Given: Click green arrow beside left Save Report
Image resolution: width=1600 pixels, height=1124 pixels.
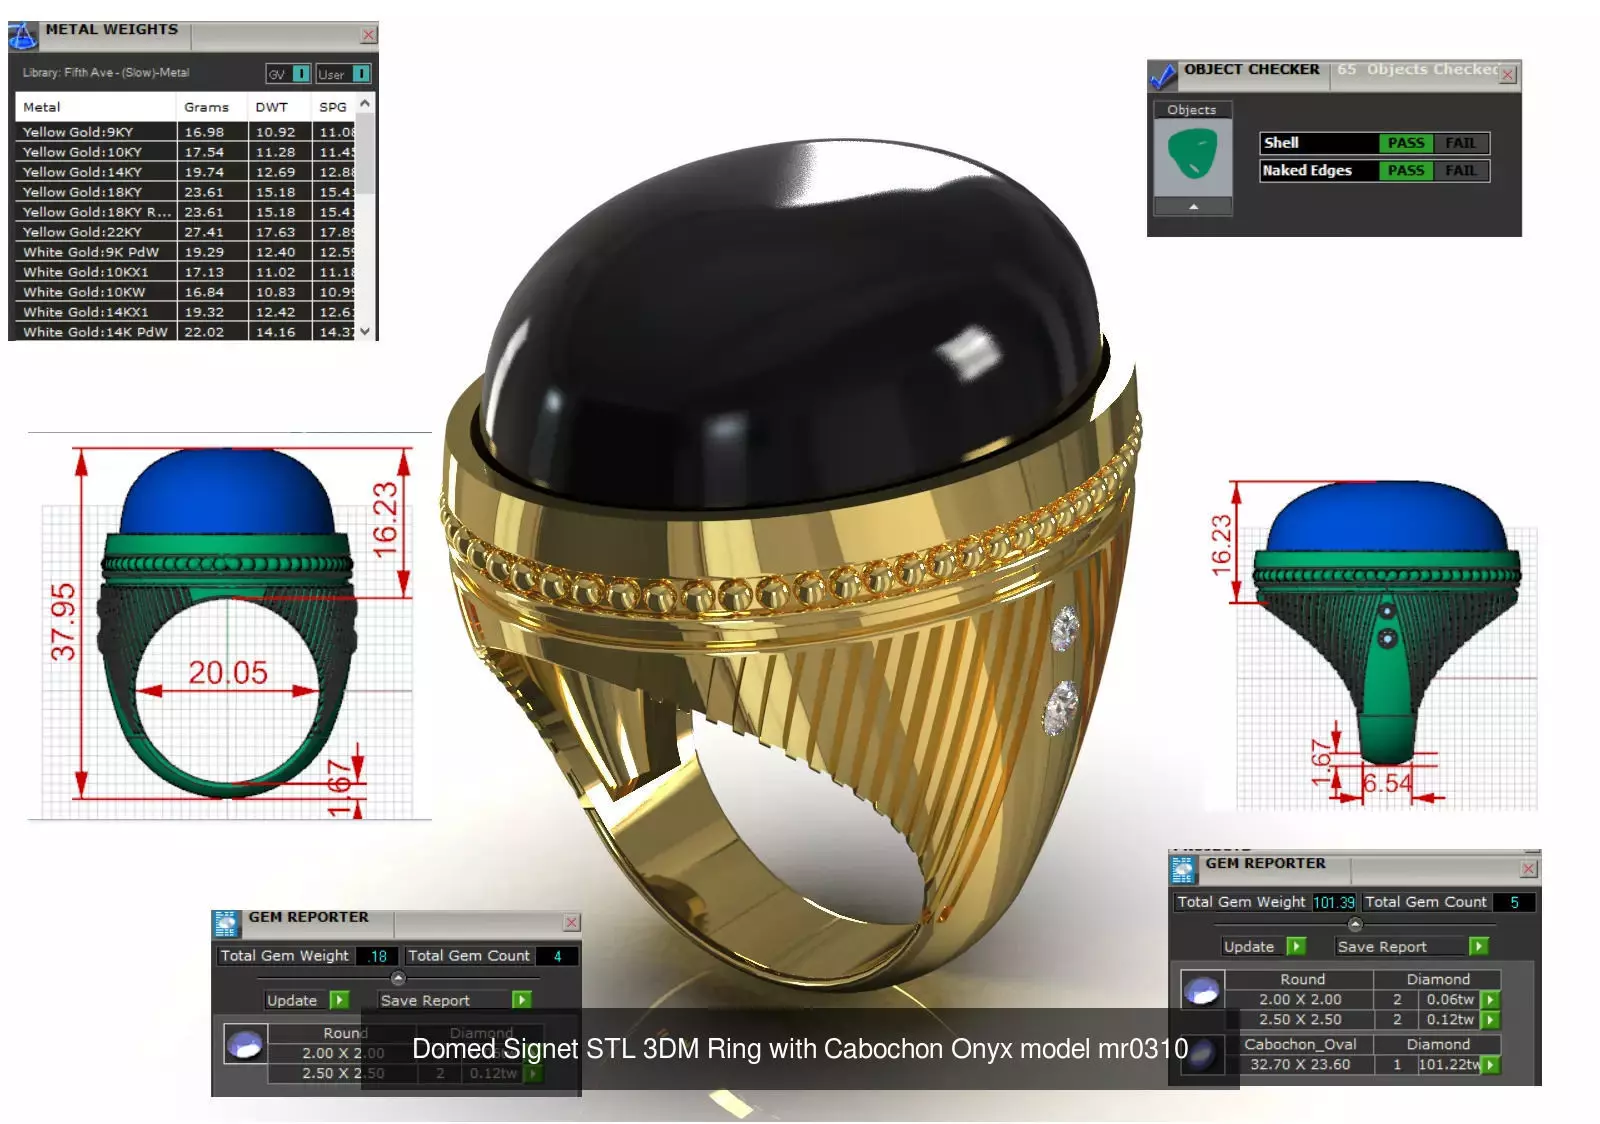Looking at the screenshot, I should (x=521, y=1000).
